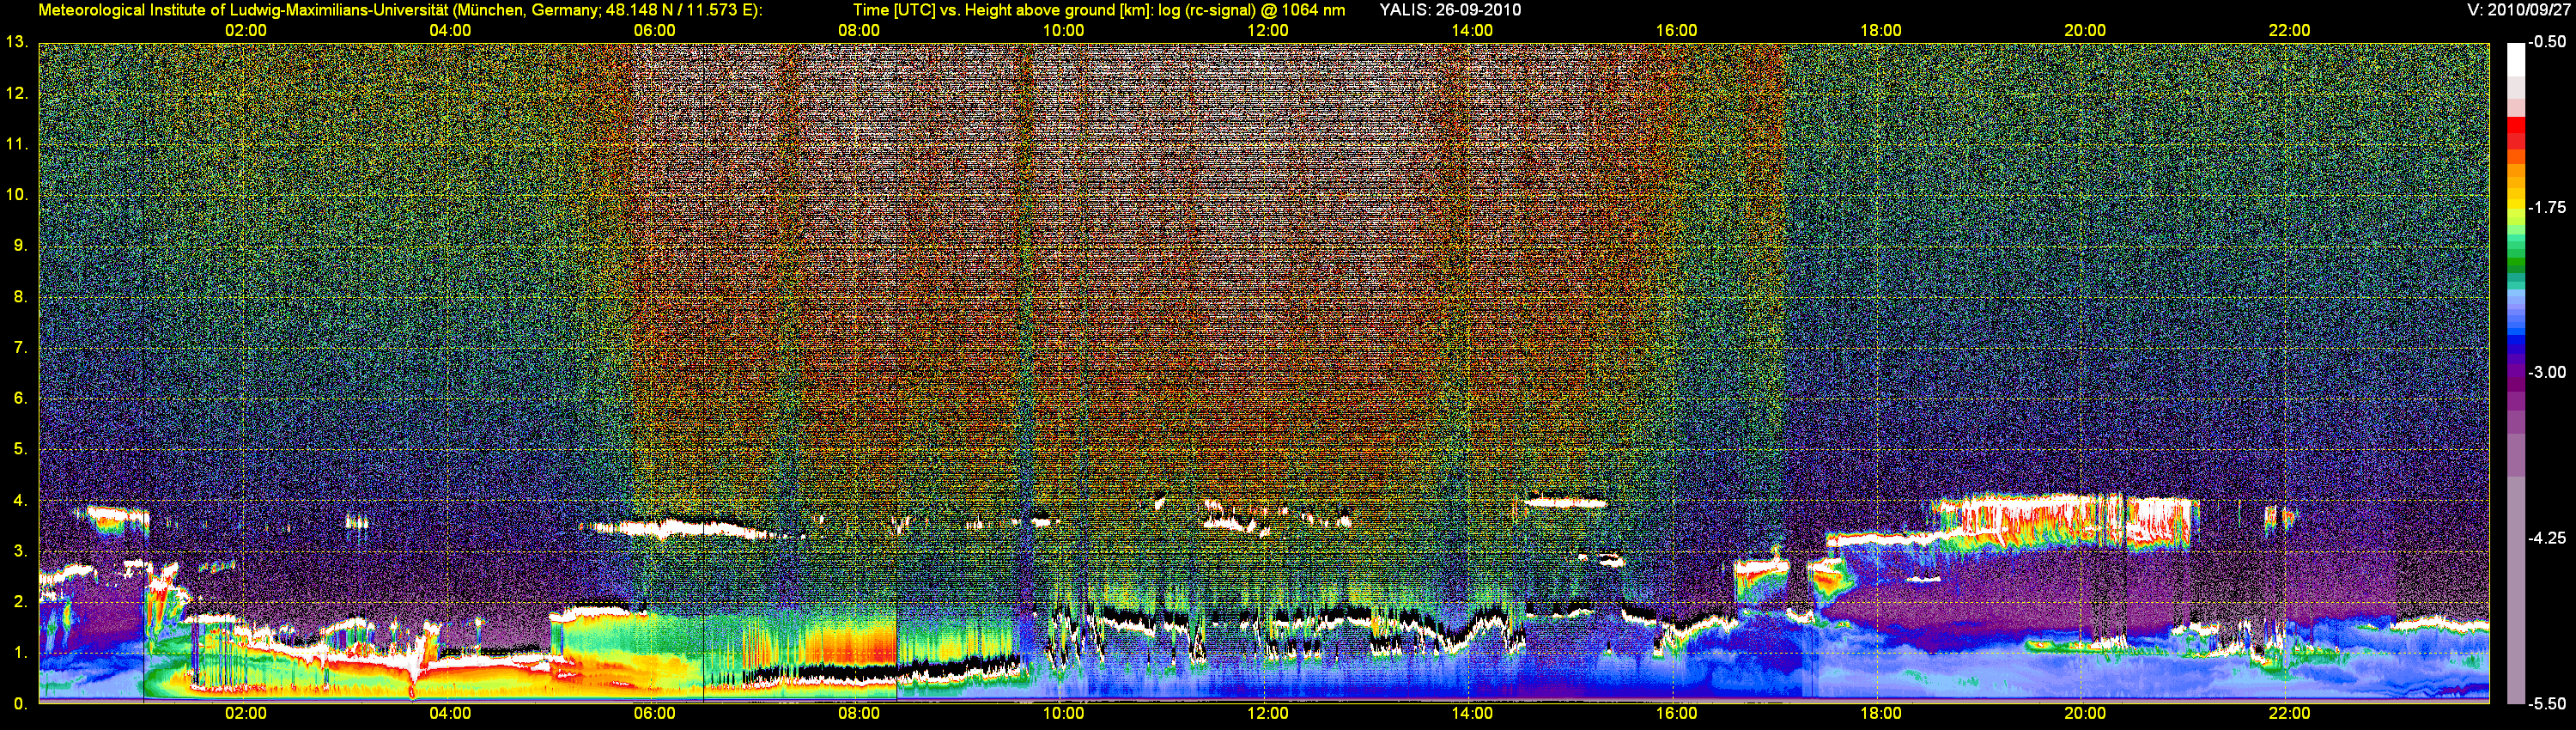Click the 12. km height axis label

coord(17,93)
